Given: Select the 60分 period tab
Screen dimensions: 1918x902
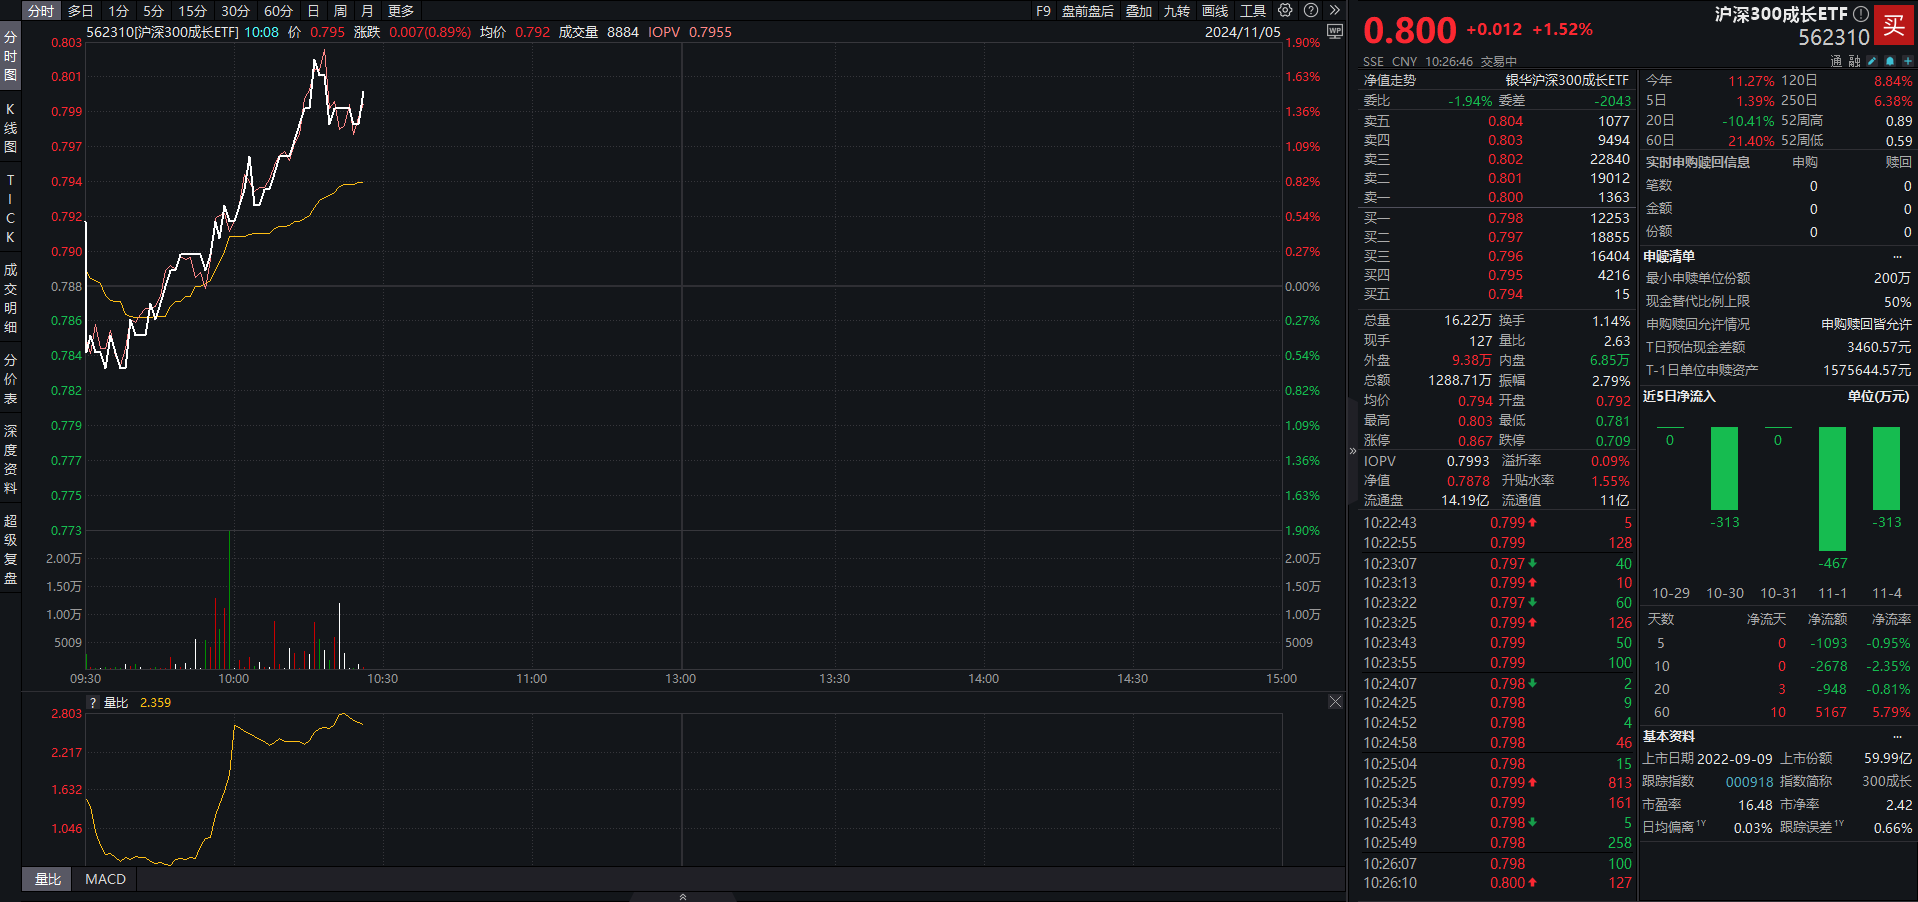Looking at the screenshot, I should [x=278, y=11].
